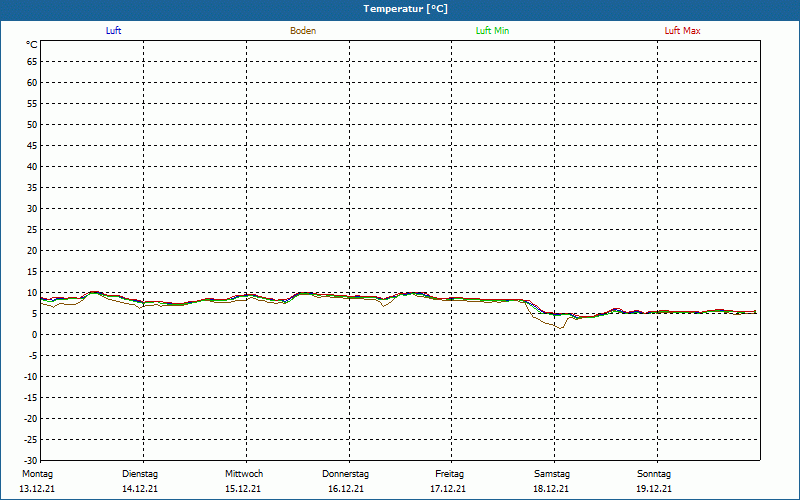Click the Mittwoch day label

click(x=244, y=474)
